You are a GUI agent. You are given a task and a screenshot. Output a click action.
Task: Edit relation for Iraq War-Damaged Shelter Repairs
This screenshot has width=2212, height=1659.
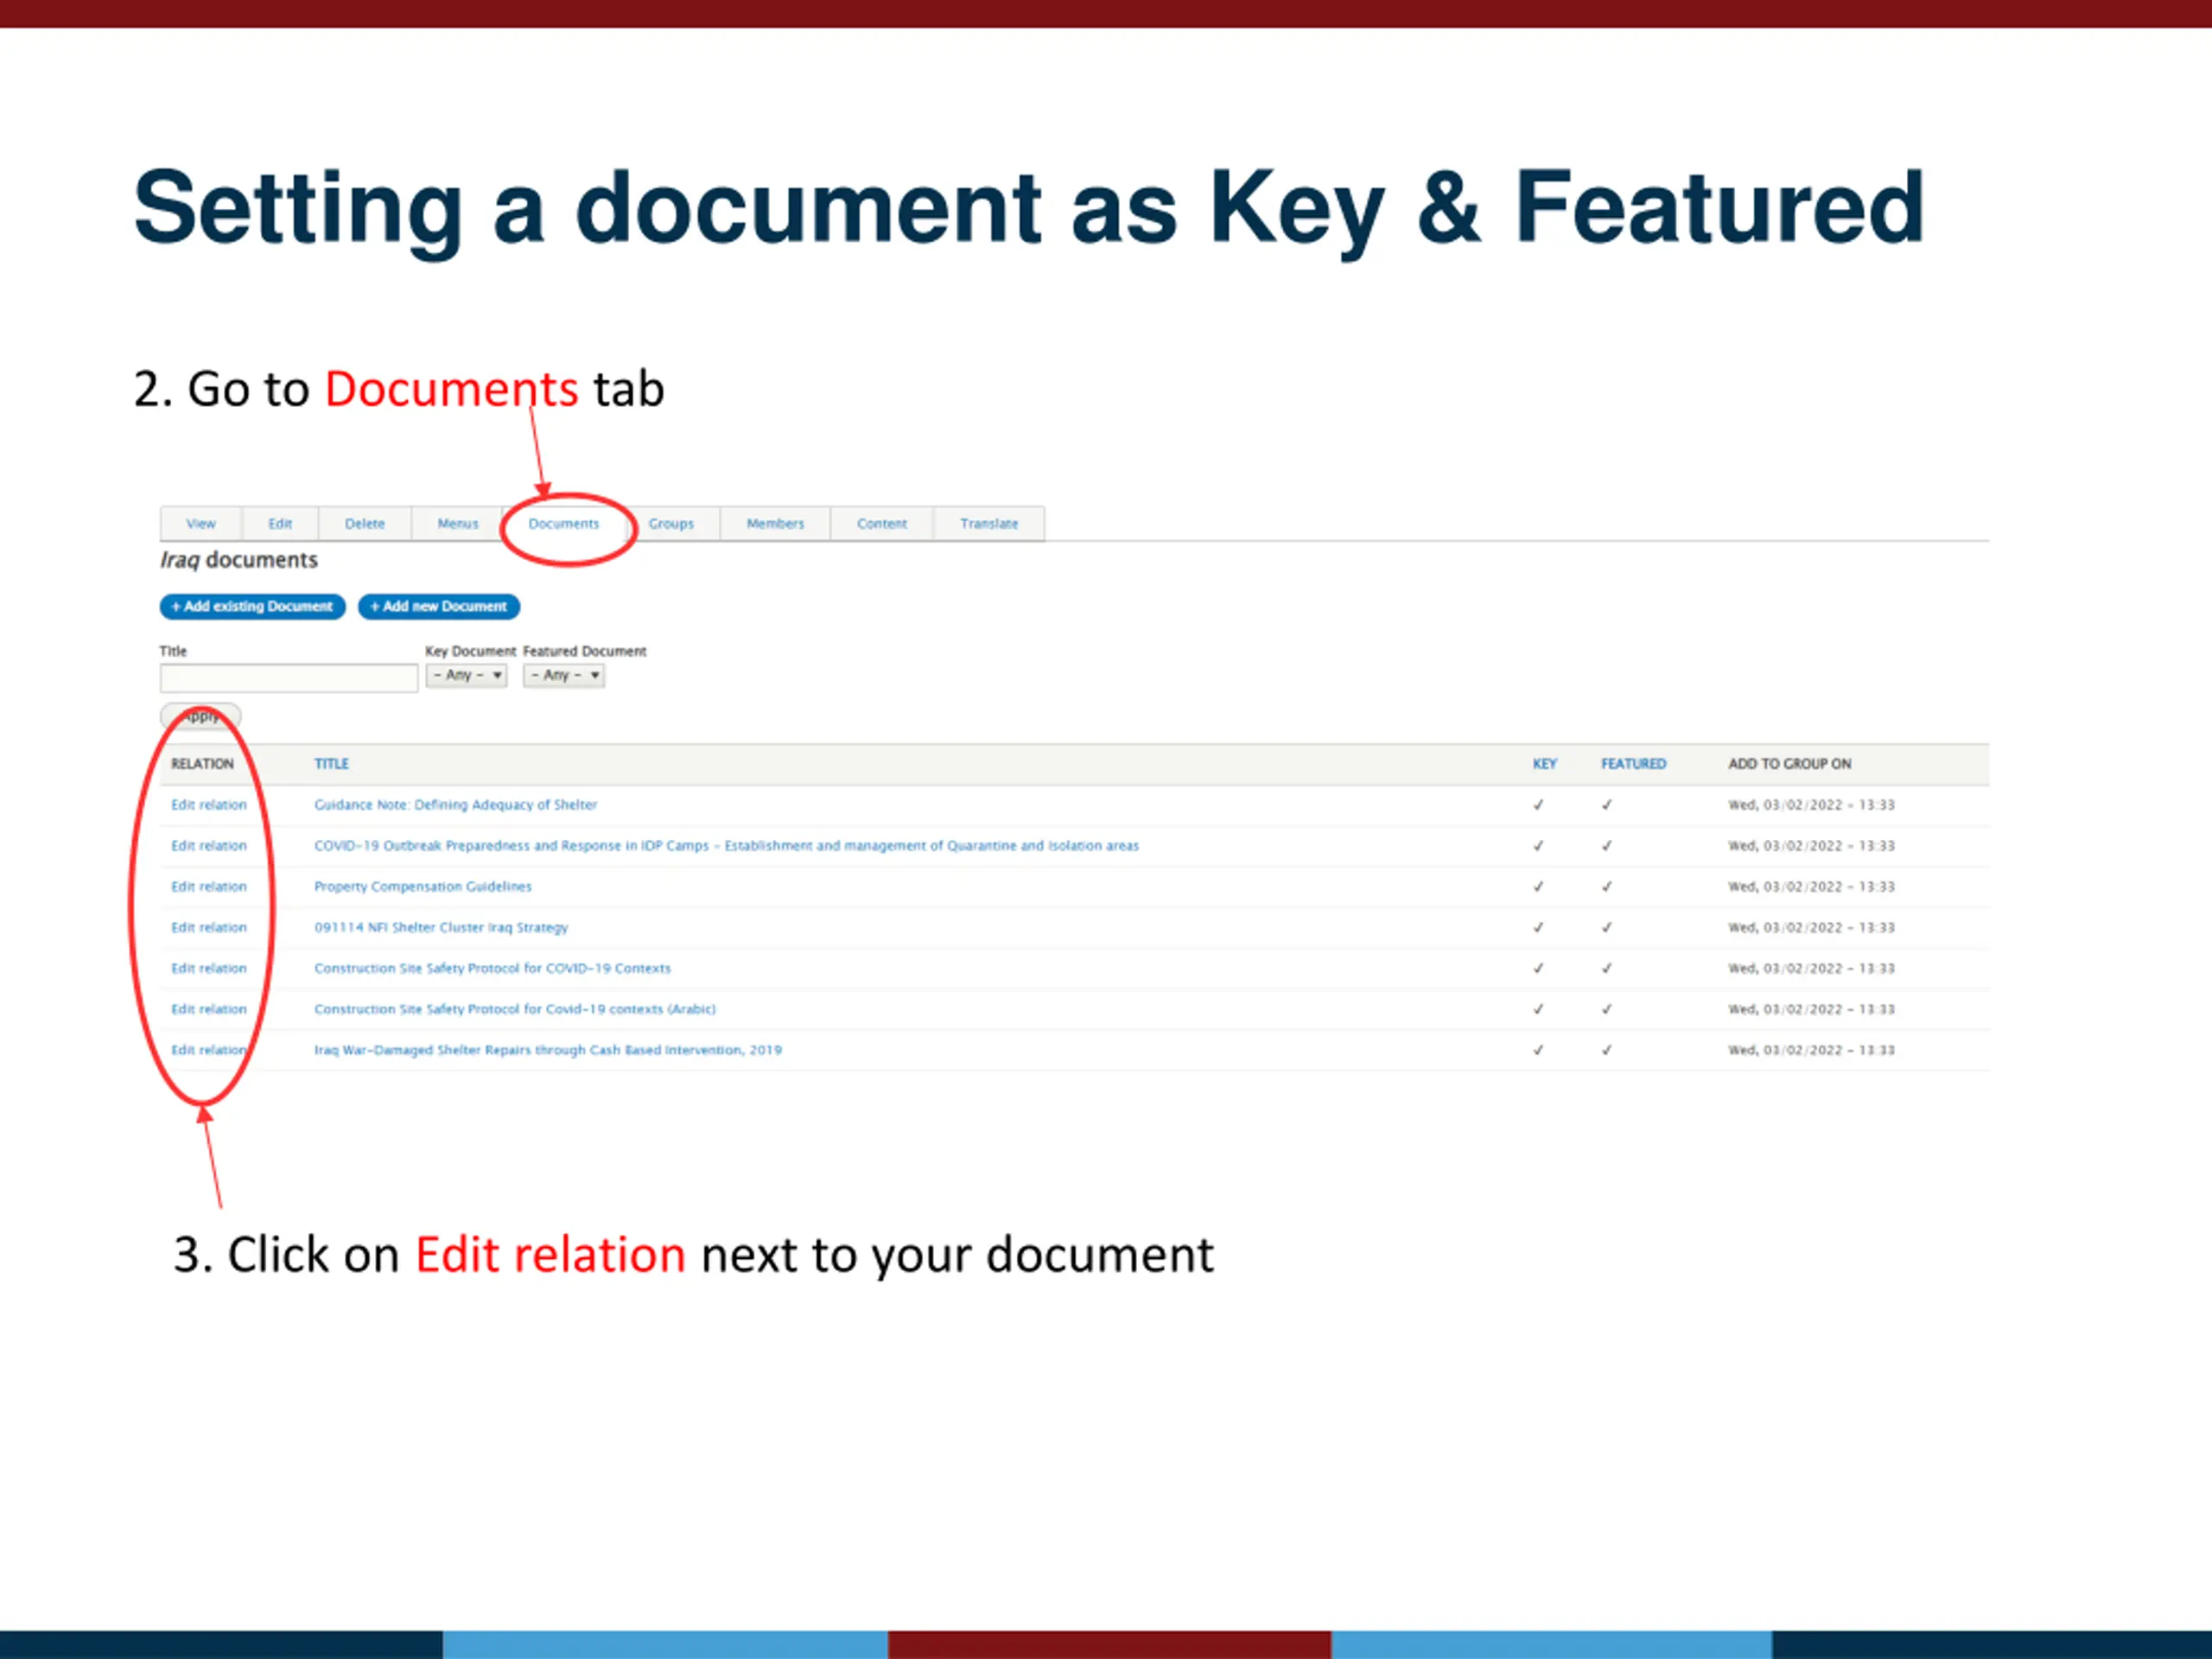coord(209,1050)
